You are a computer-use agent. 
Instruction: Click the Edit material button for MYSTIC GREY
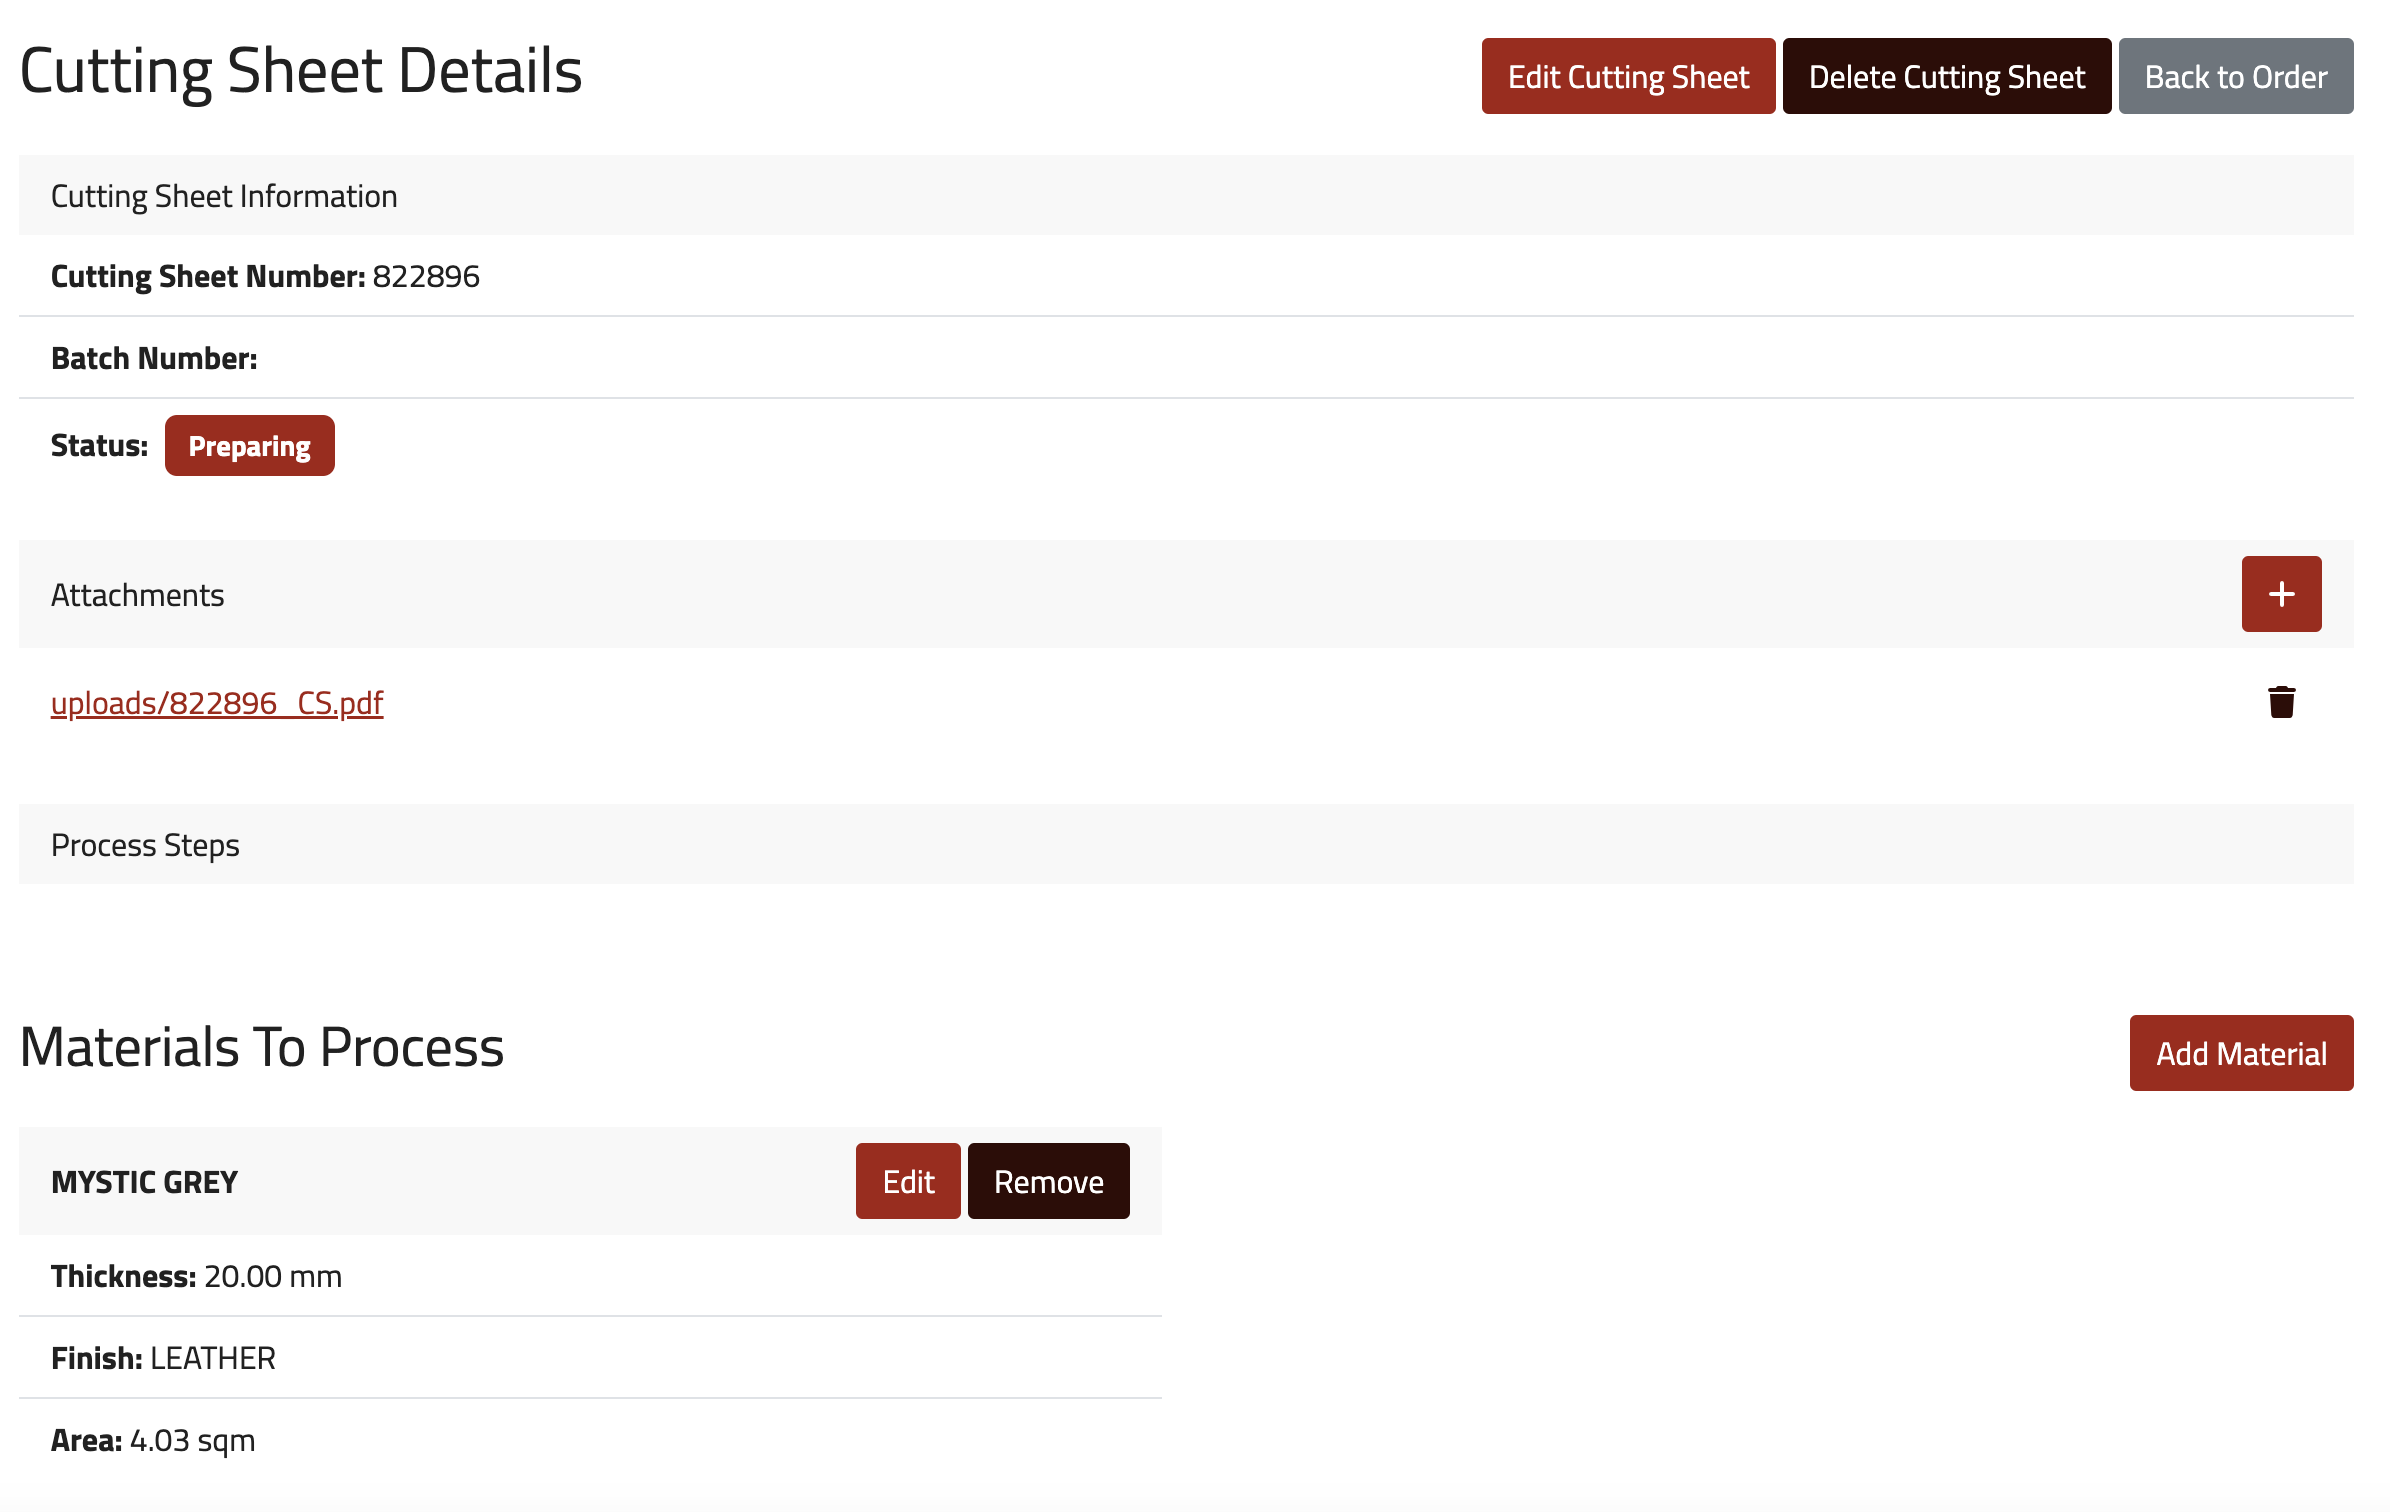pyautogui.click(x=908, y=1179)
